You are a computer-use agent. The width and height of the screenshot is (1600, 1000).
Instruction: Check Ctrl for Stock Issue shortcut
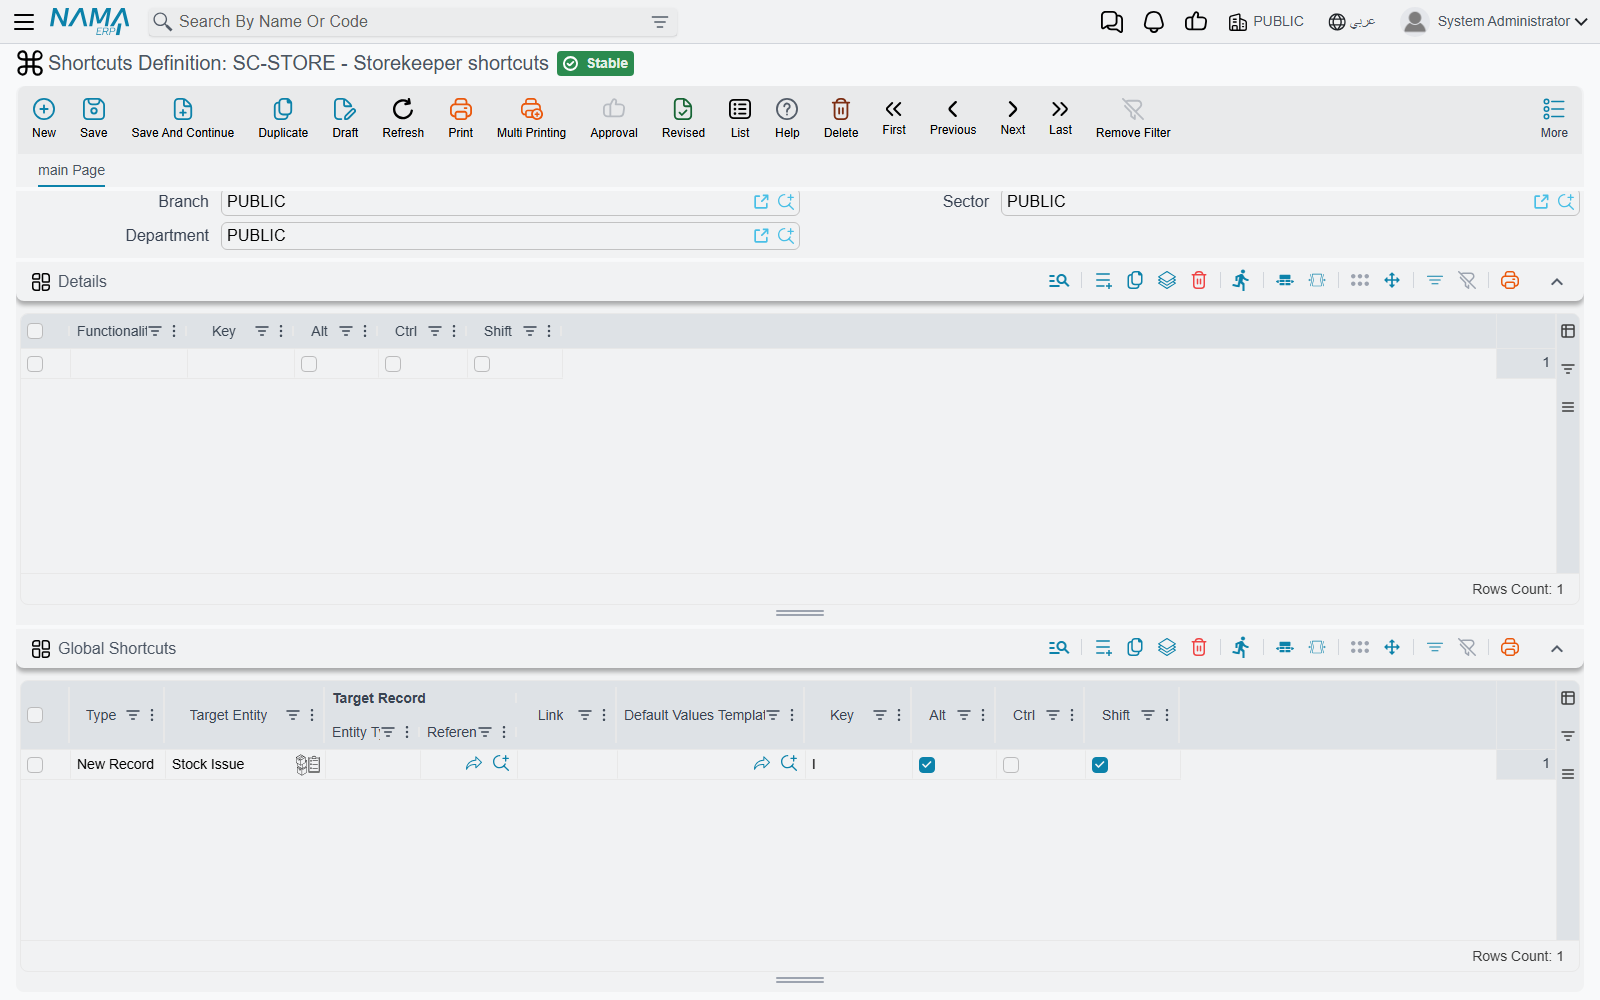1011,765
